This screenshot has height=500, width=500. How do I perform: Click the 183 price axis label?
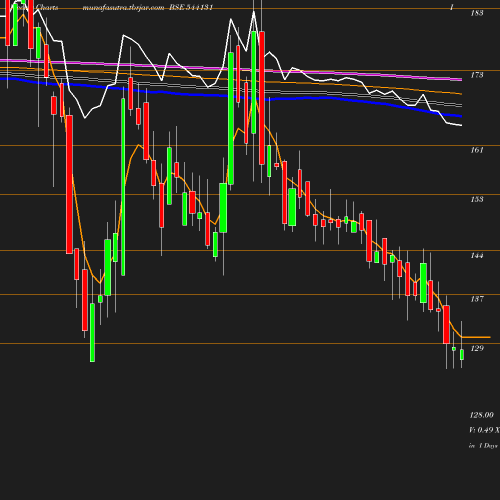click(x=477, y=13)
